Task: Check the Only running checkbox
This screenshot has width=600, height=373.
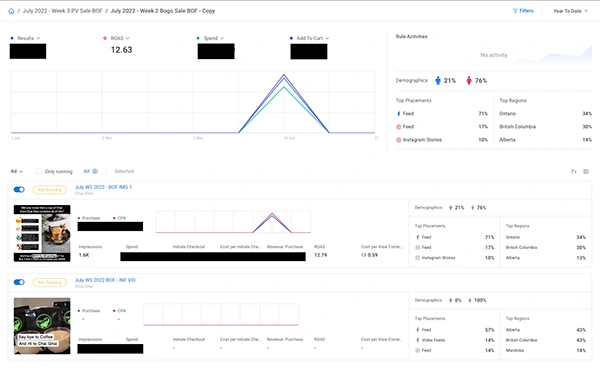Action: point(39,171)
